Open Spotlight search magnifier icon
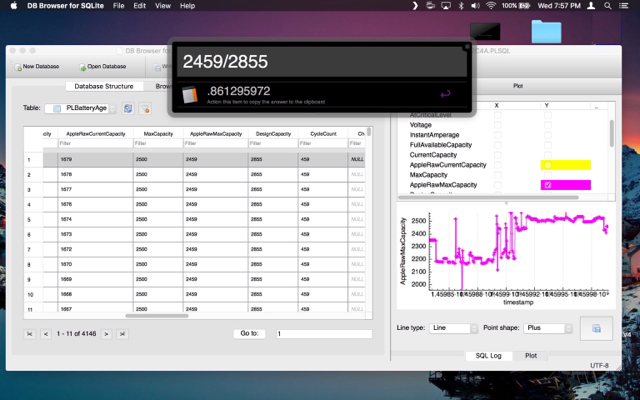 tap(608, 6)
